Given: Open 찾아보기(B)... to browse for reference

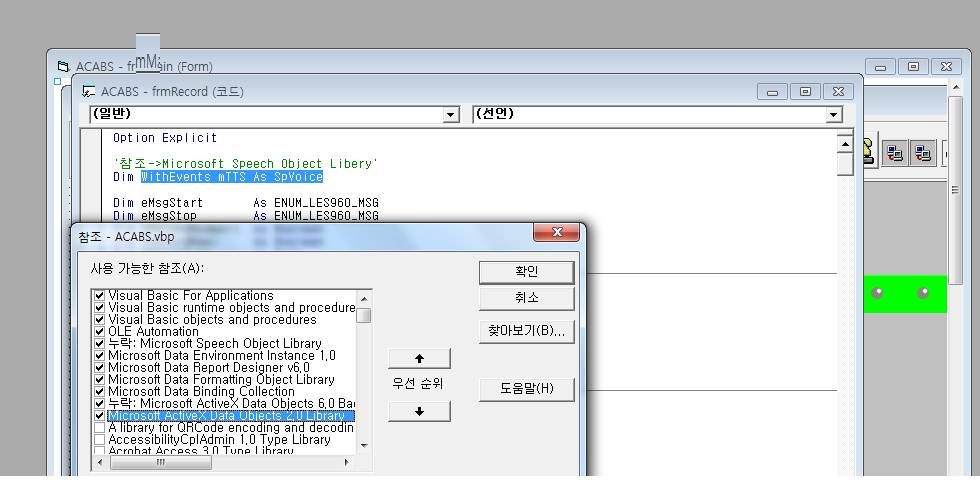Looking at the screenshot, I should (526, 330).
